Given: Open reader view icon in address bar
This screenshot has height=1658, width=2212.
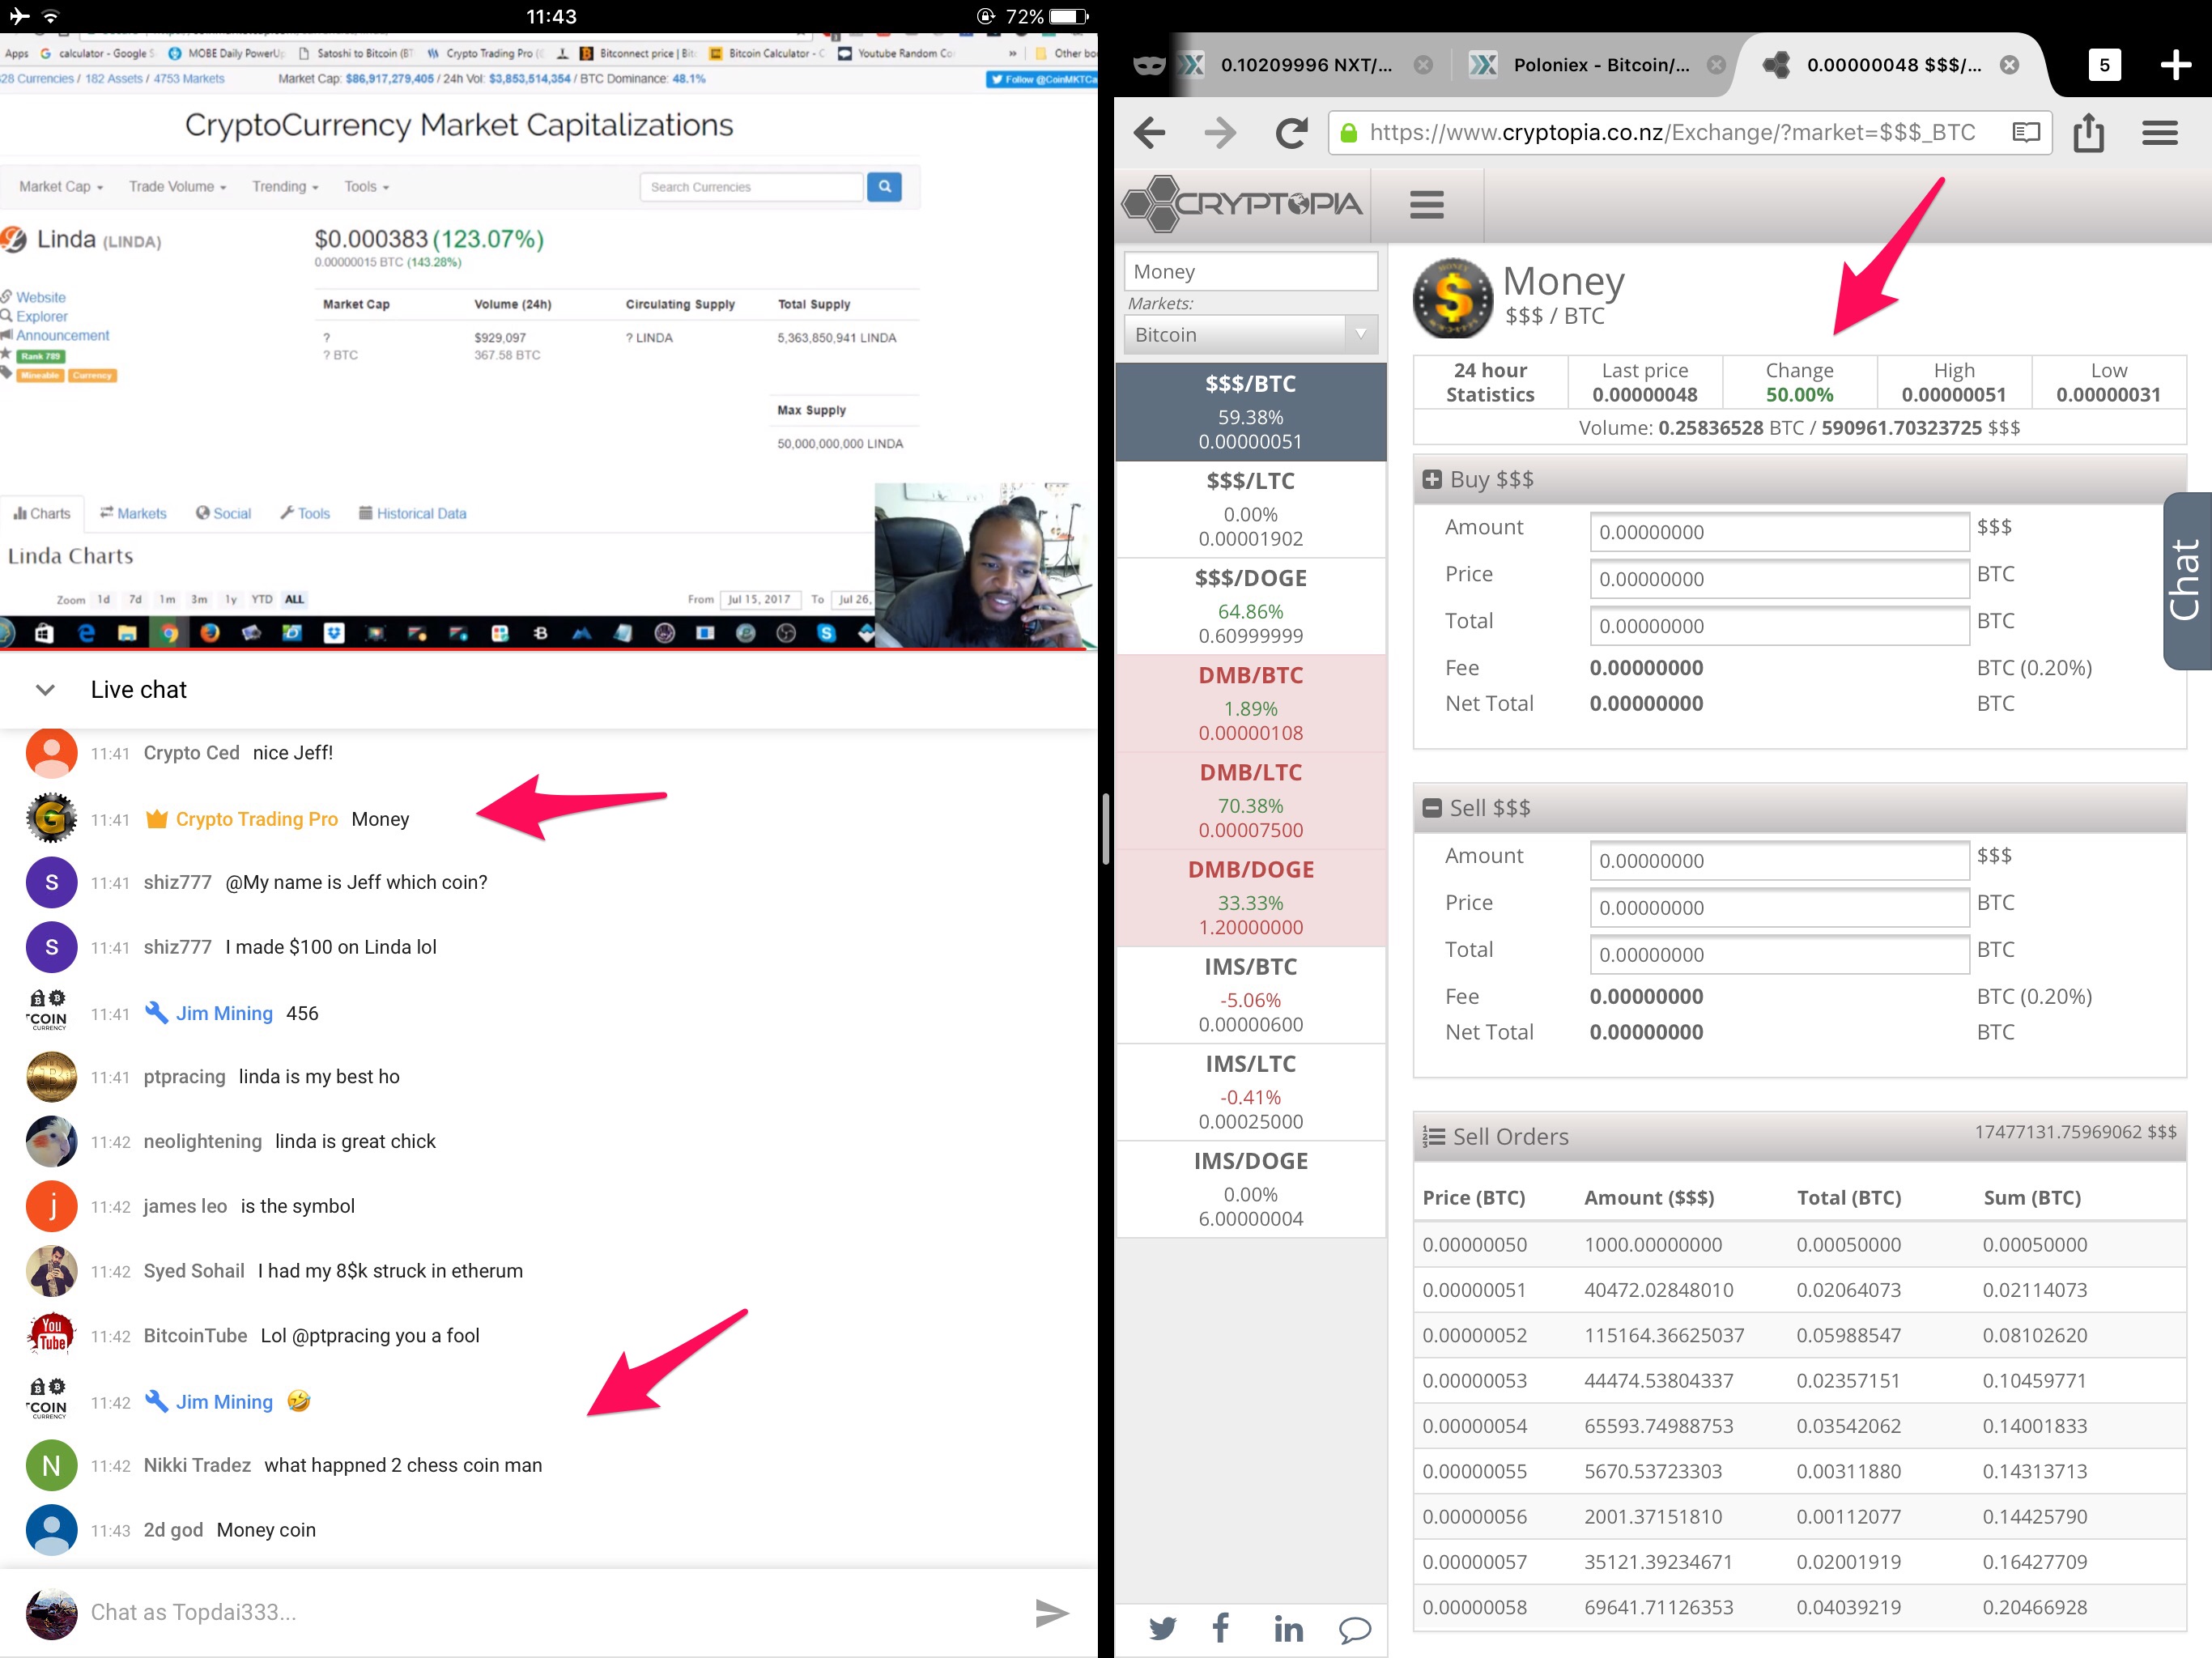Looking at the screenshot, I should [2026, 133].
